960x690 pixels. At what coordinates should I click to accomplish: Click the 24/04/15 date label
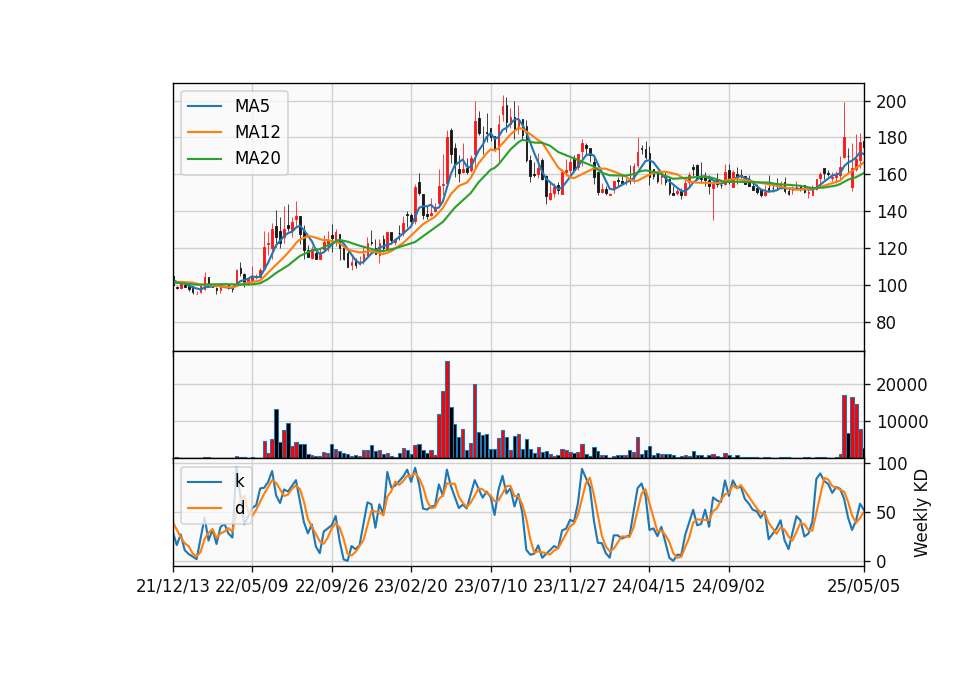tap(649, 586)
